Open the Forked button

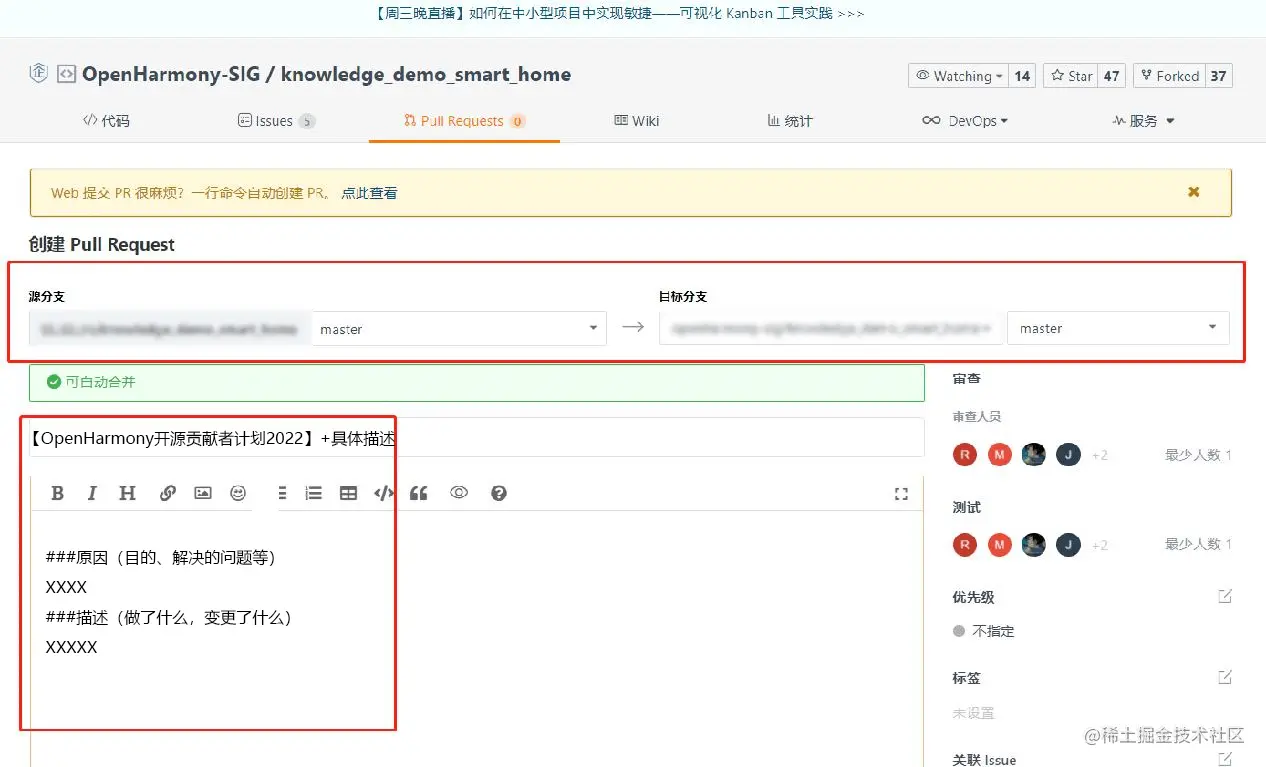pos(1168,76)
